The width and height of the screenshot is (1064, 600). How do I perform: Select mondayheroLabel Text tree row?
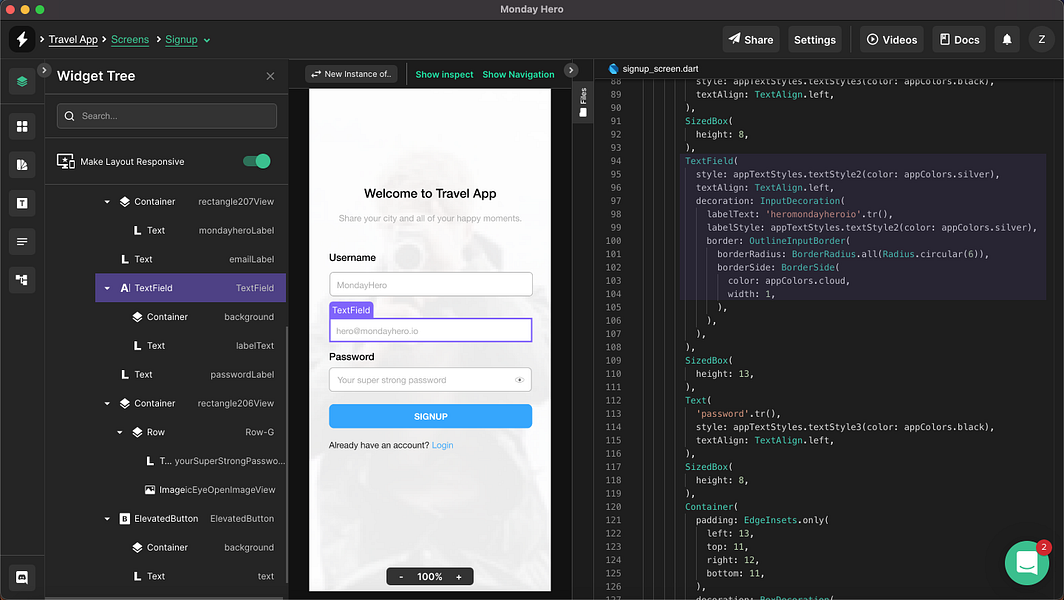click(x=190, y=230)
